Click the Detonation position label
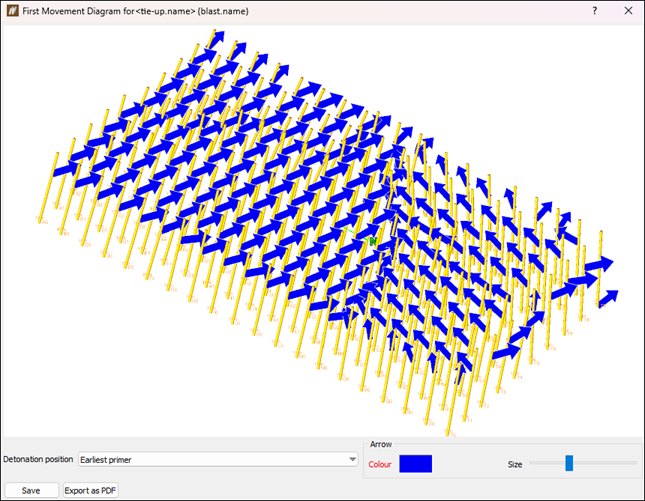The height and width of the screenshot is (501, 645). [x=38, y=459]
